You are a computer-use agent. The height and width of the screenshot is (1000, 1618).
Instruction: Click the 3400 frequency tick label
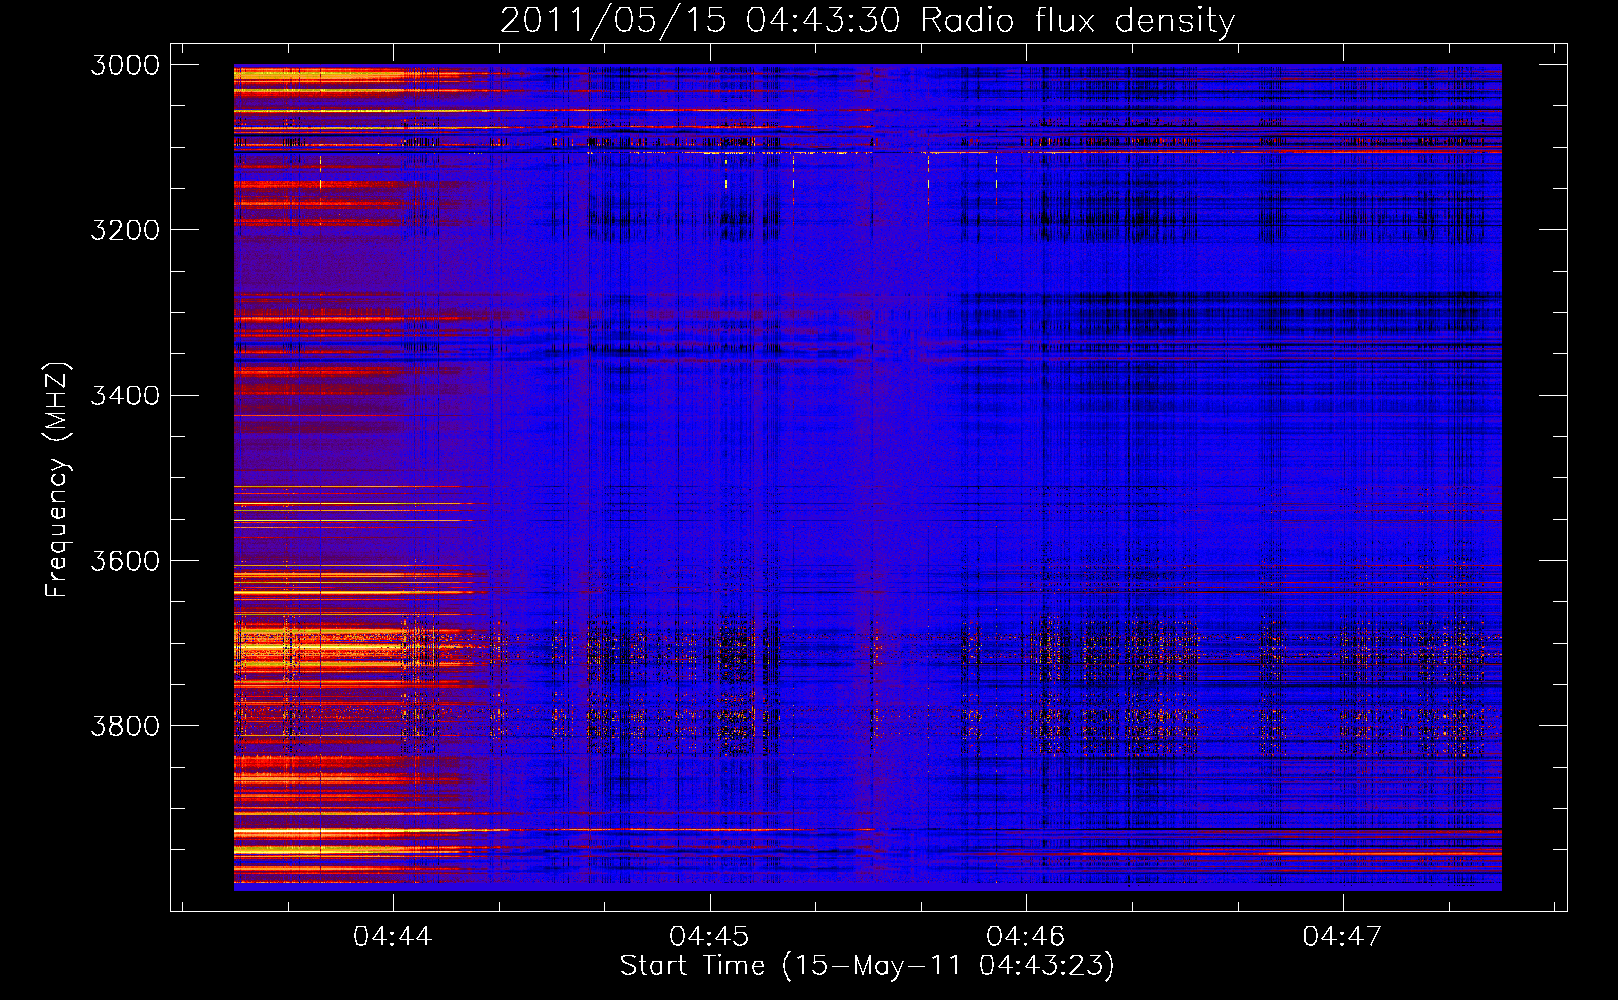point(125,395)
